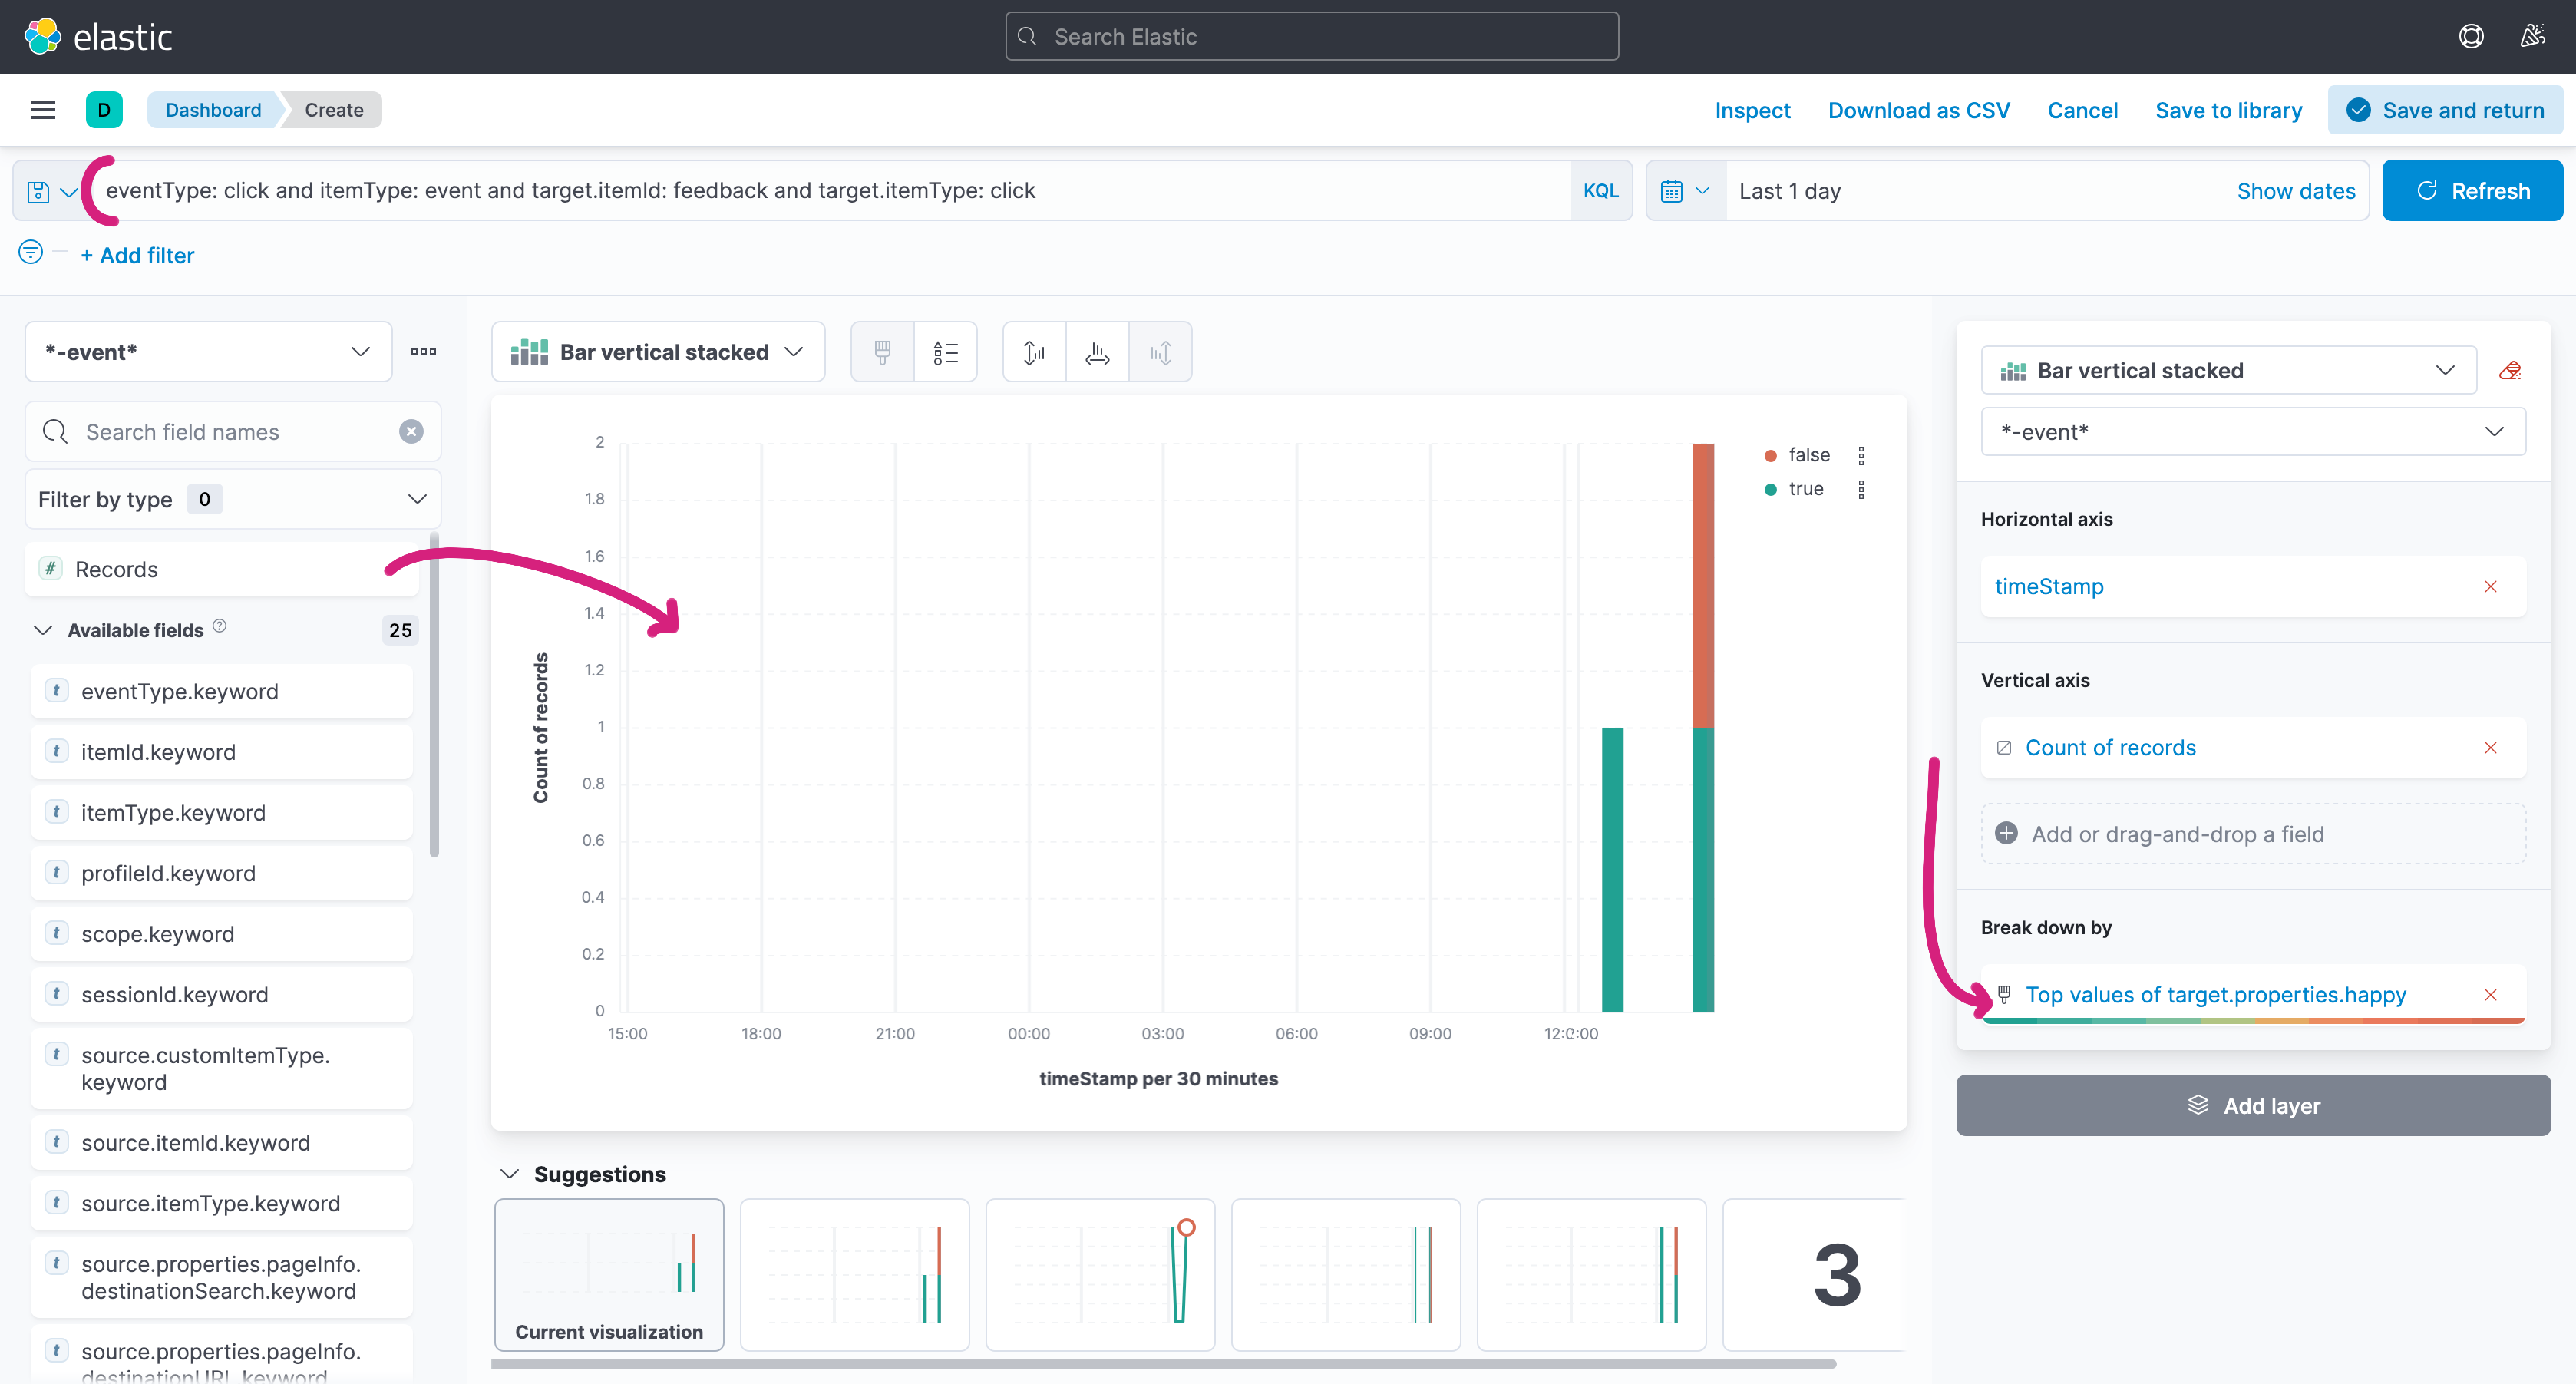Click the target.properties.happy color palette bar
The image size is (2576, 1384).
point(2252,1020)
